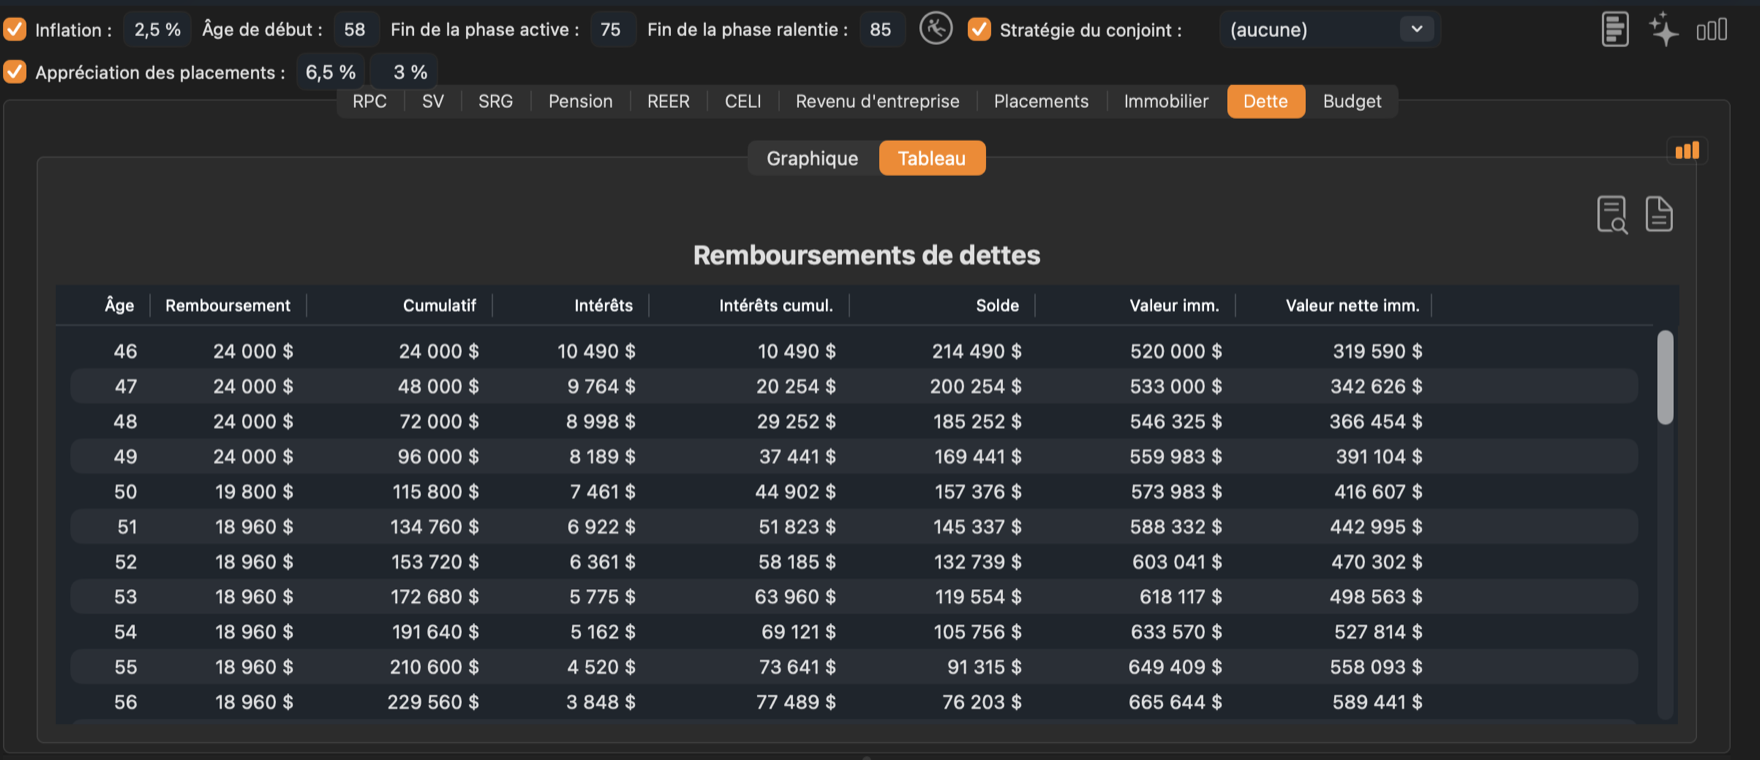This screenshot has height=760, width=1760.
Task: Uncheck the Stratégie du conjoint checkbox
Action: coord(979,29)
